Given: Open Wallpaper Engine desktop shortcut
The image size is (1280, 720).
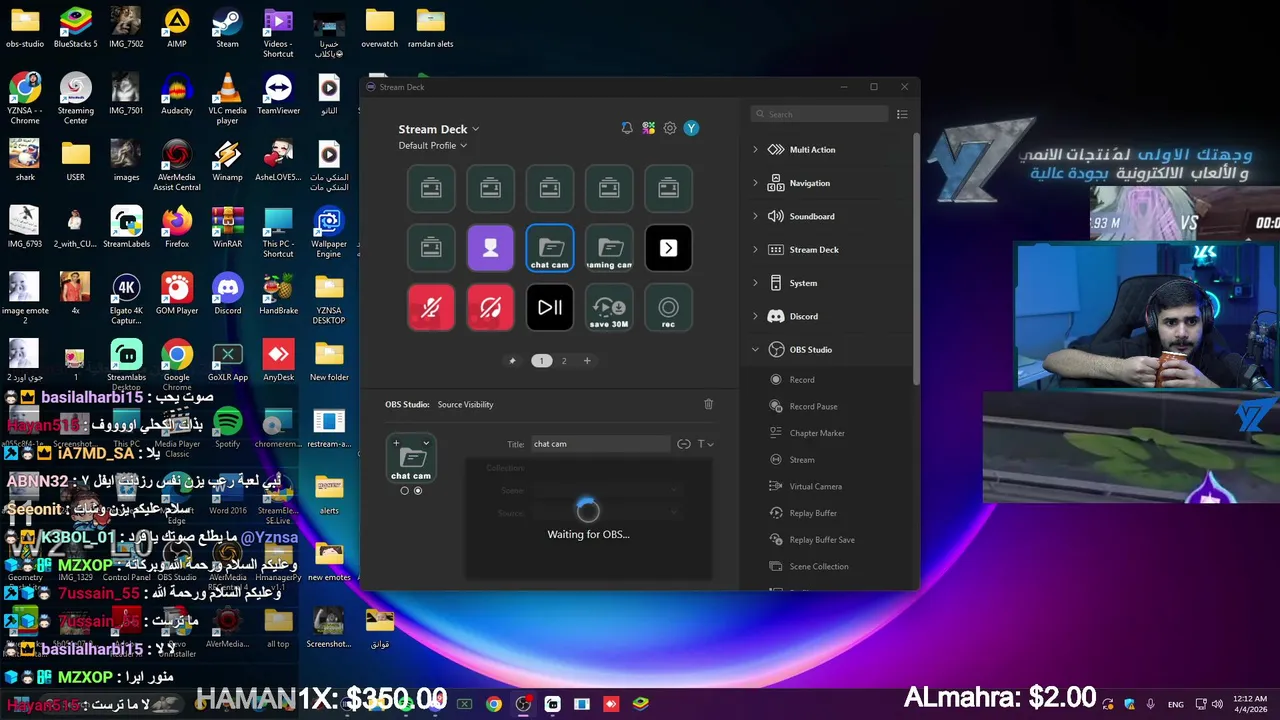Looking at the screenshot, I should [329, 233].
